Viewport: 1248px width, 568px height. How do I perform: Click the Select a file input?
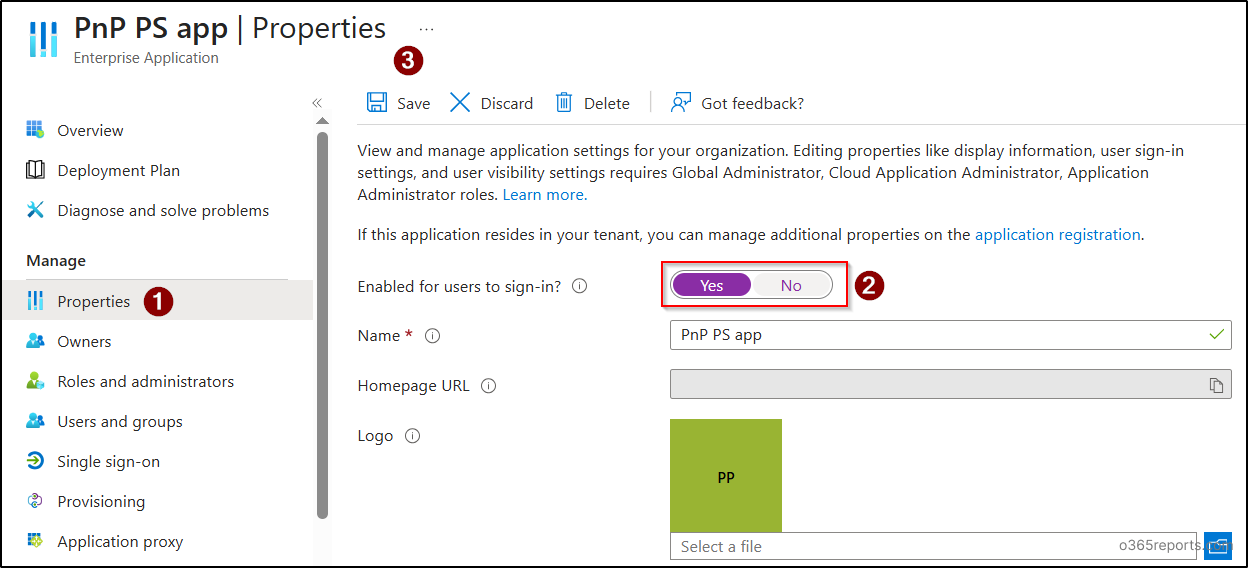(x=933, y=546)
